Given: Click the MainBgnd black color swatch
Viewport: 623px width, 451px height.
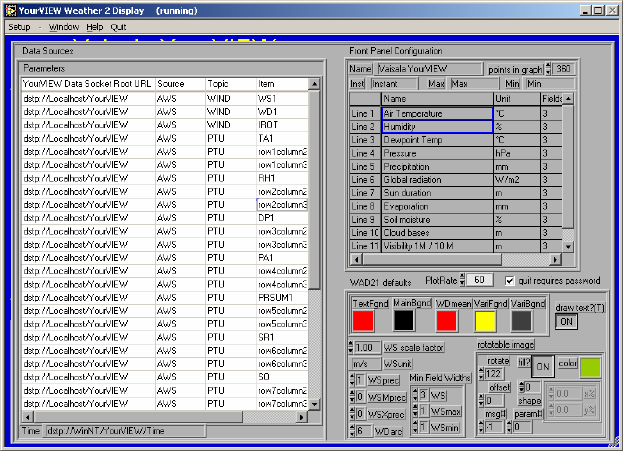Looking at the screenshot, I should tap(404, 320).
